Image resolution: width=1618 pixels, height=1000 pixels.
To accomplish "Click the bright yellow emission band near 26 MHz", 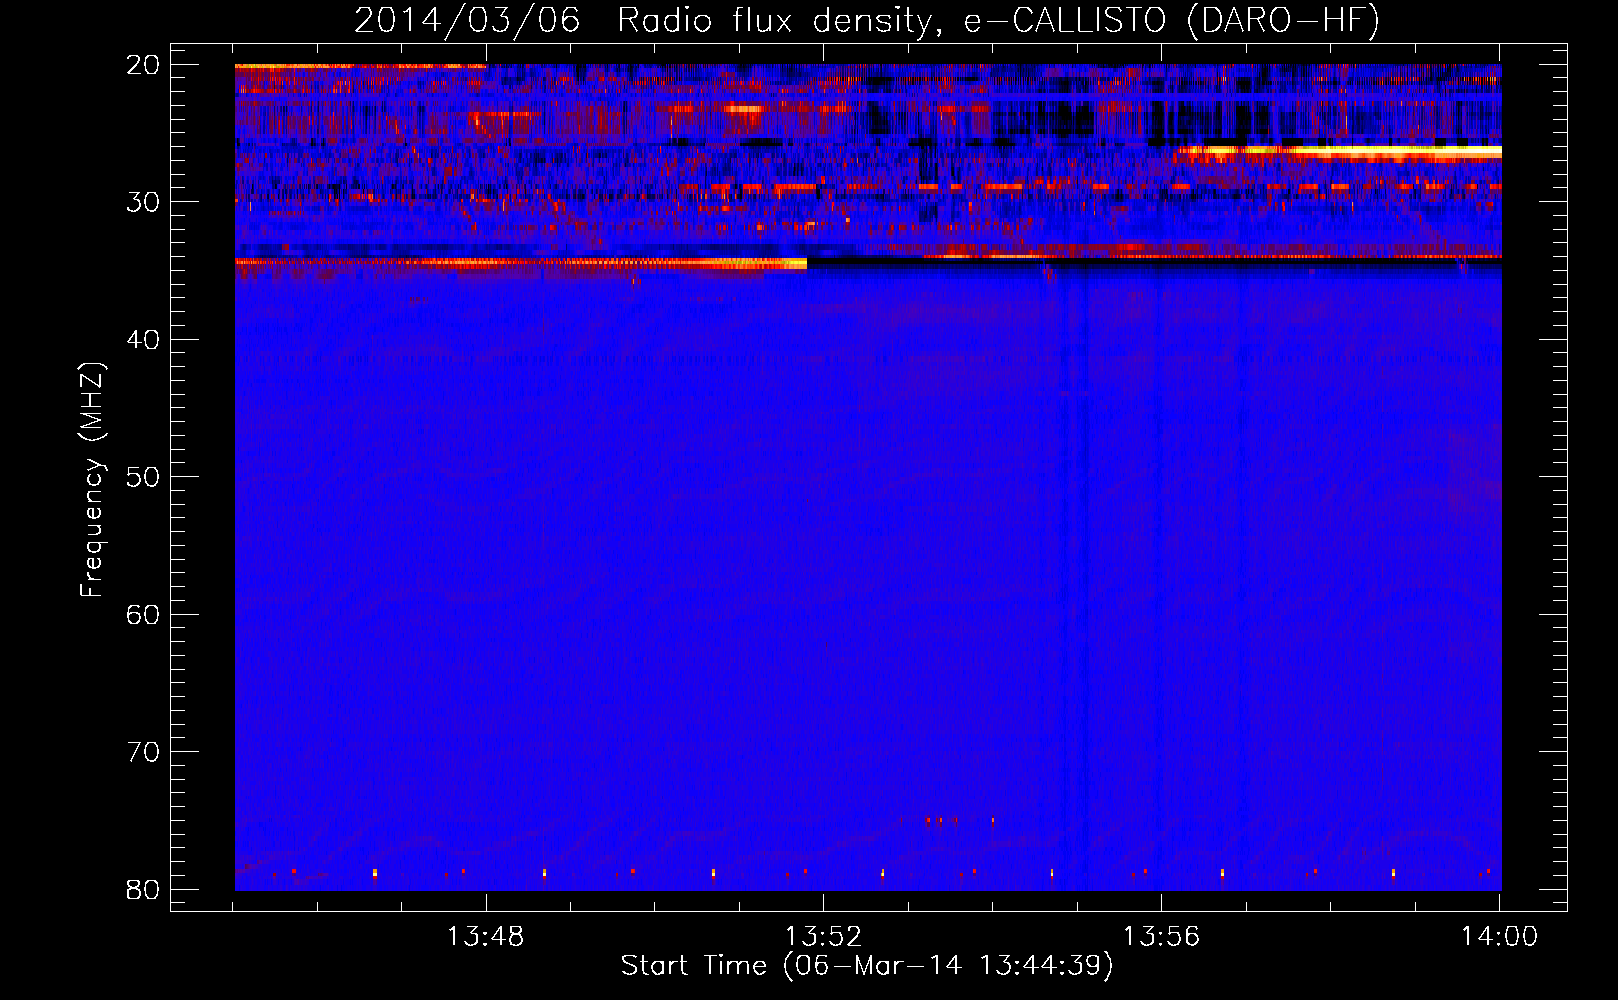I will 1340,152.
